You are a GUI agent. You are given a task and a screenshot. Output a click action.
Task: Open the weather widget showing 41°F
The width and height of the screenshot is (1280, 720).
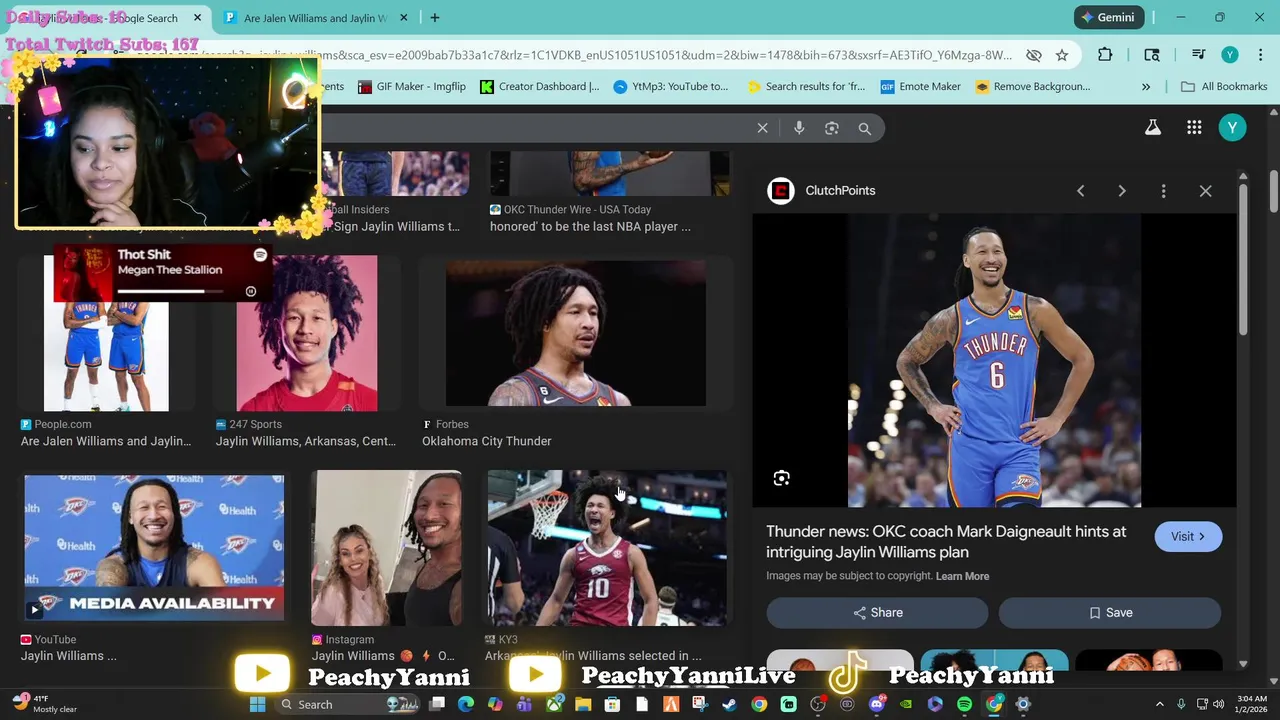tap(43, 704)
